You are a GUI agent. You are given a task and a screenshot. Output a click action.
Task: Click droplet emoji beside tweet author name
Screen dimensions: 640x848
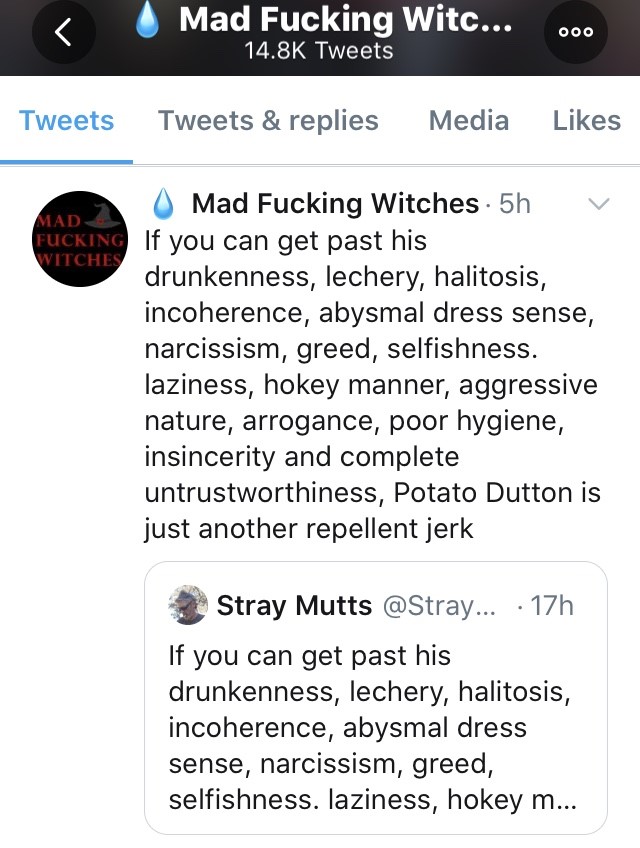[164, 204]
